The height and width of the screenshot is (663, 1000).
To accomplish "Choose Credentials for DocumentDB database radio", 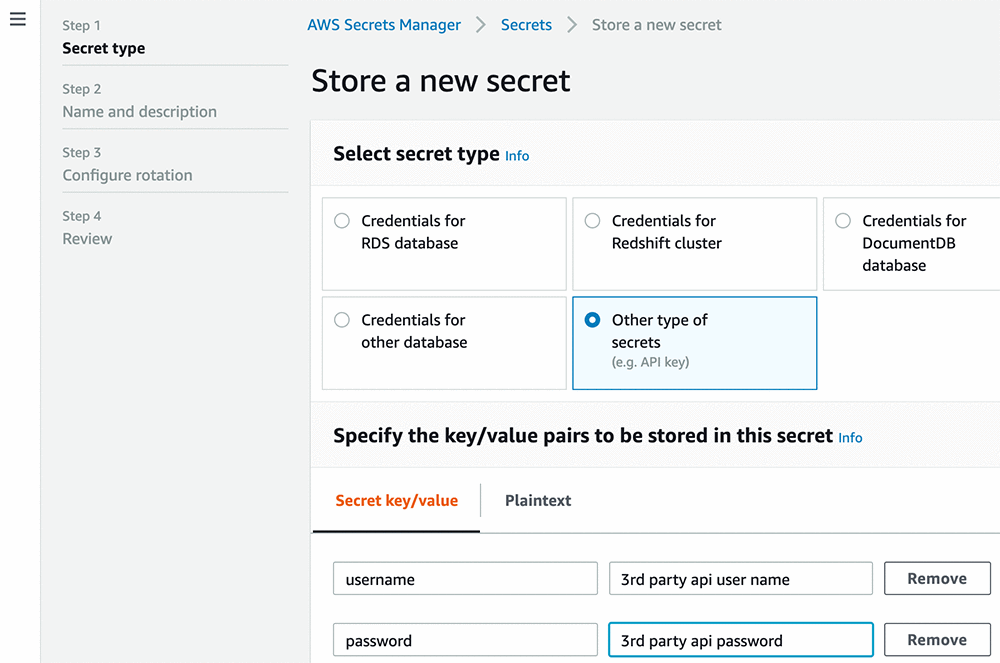I will [x=843, y=221].
